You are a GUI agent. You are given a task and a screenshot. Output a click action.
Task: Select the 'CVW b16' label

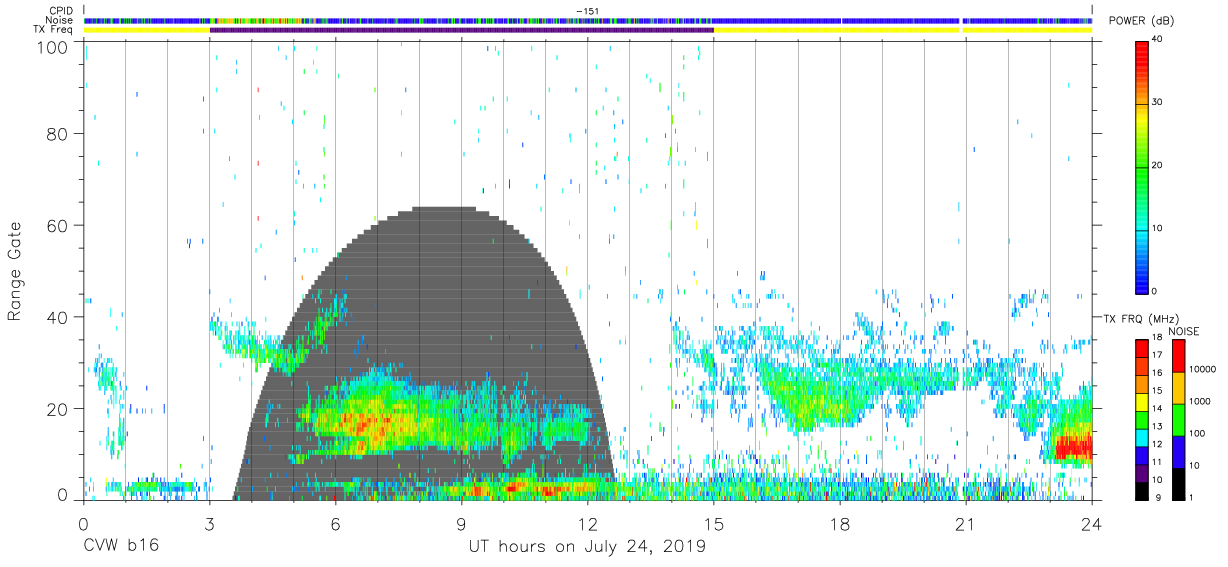(x=119, y=547)
